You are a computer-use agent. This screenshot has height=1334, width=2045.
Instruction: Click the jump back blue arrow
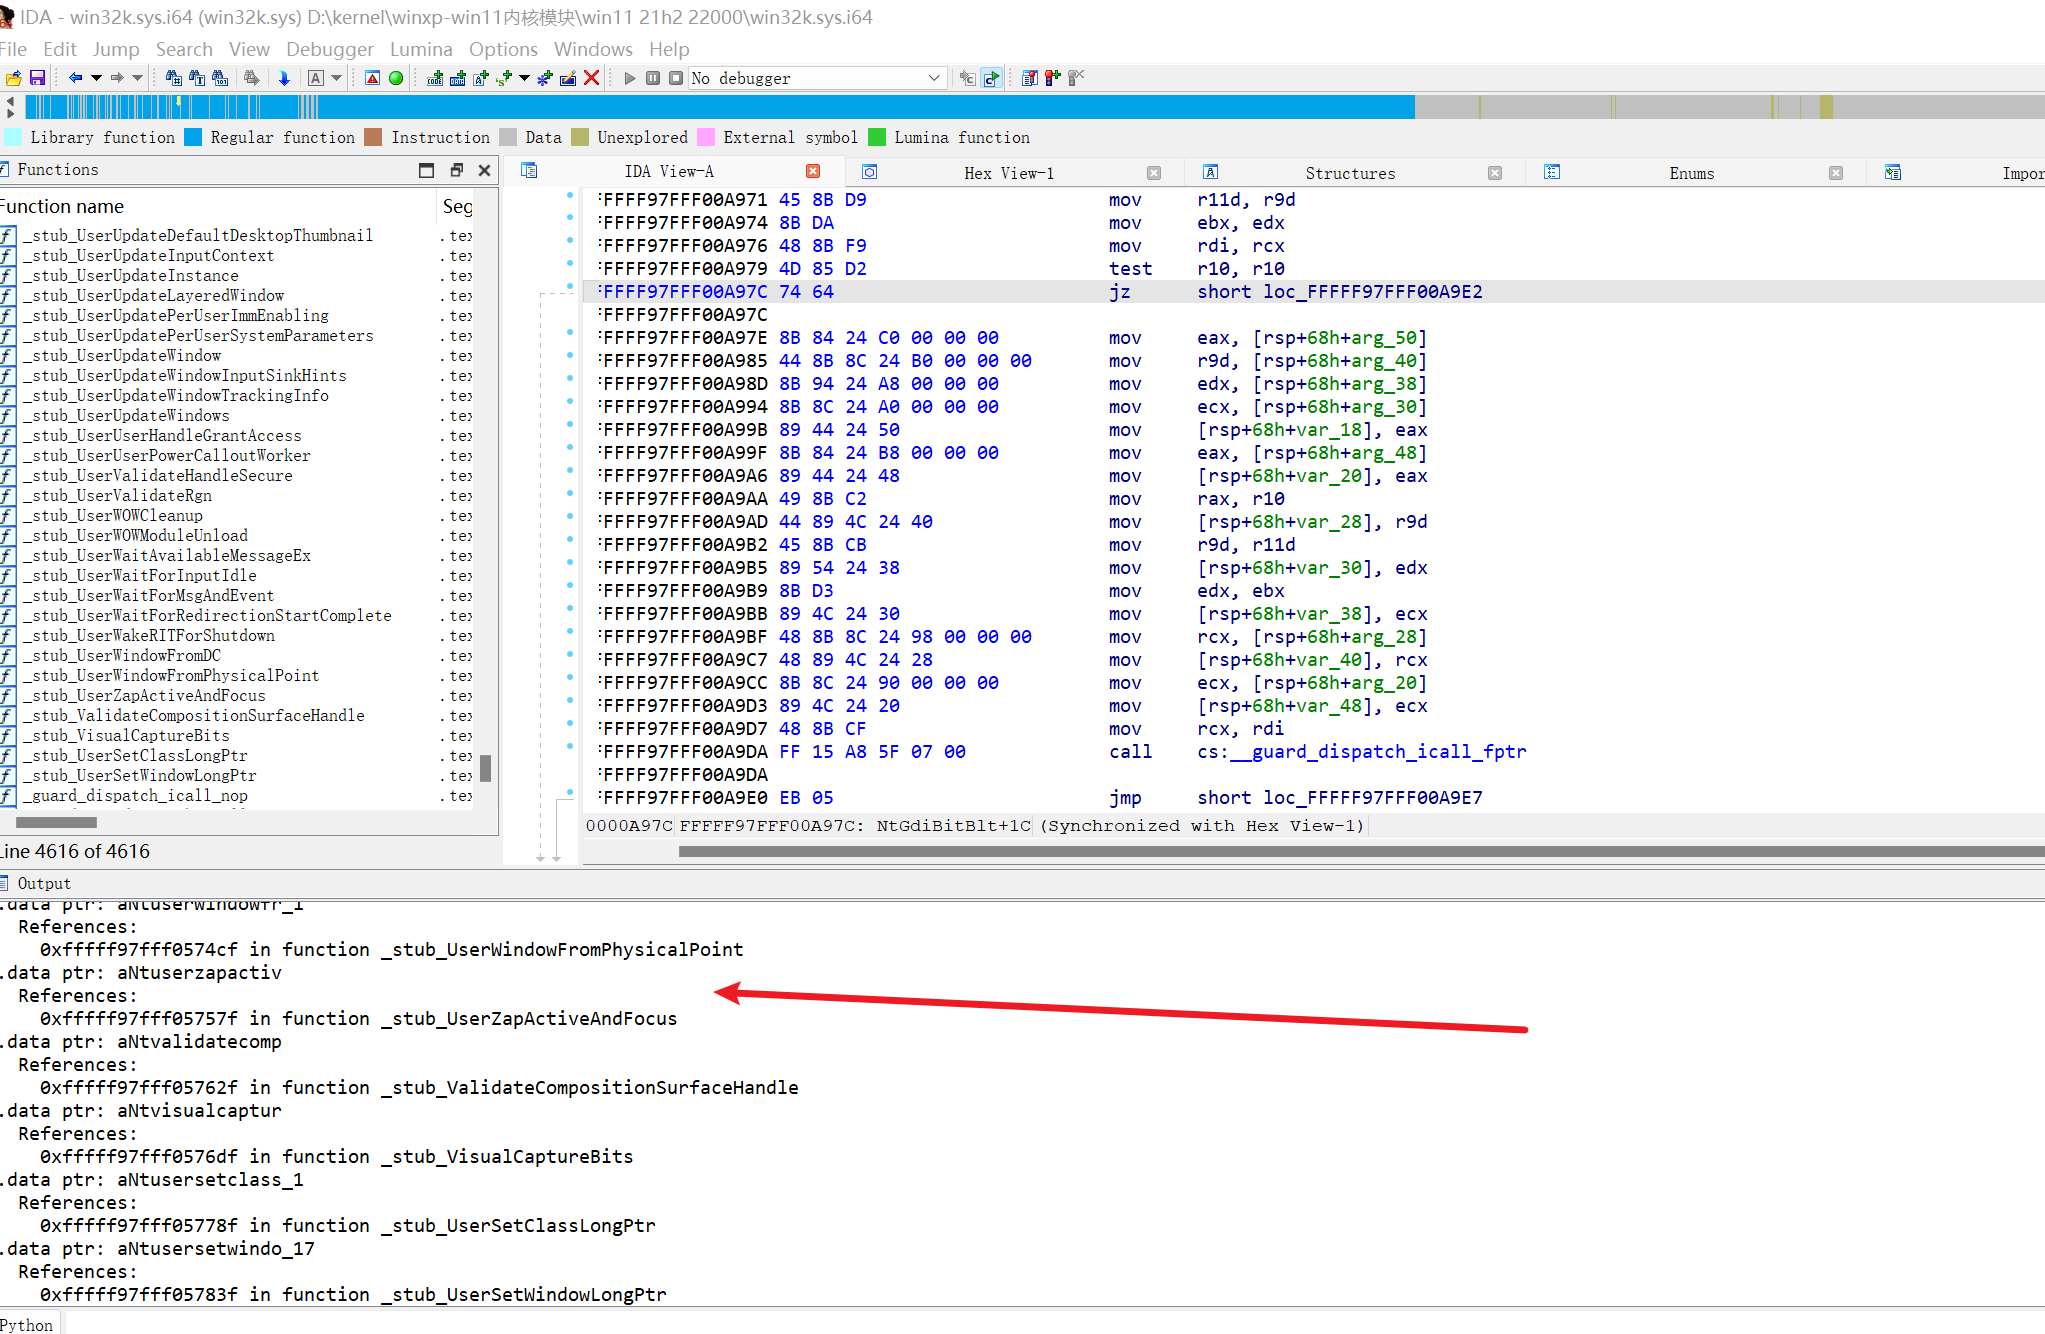tap(75, 78)
